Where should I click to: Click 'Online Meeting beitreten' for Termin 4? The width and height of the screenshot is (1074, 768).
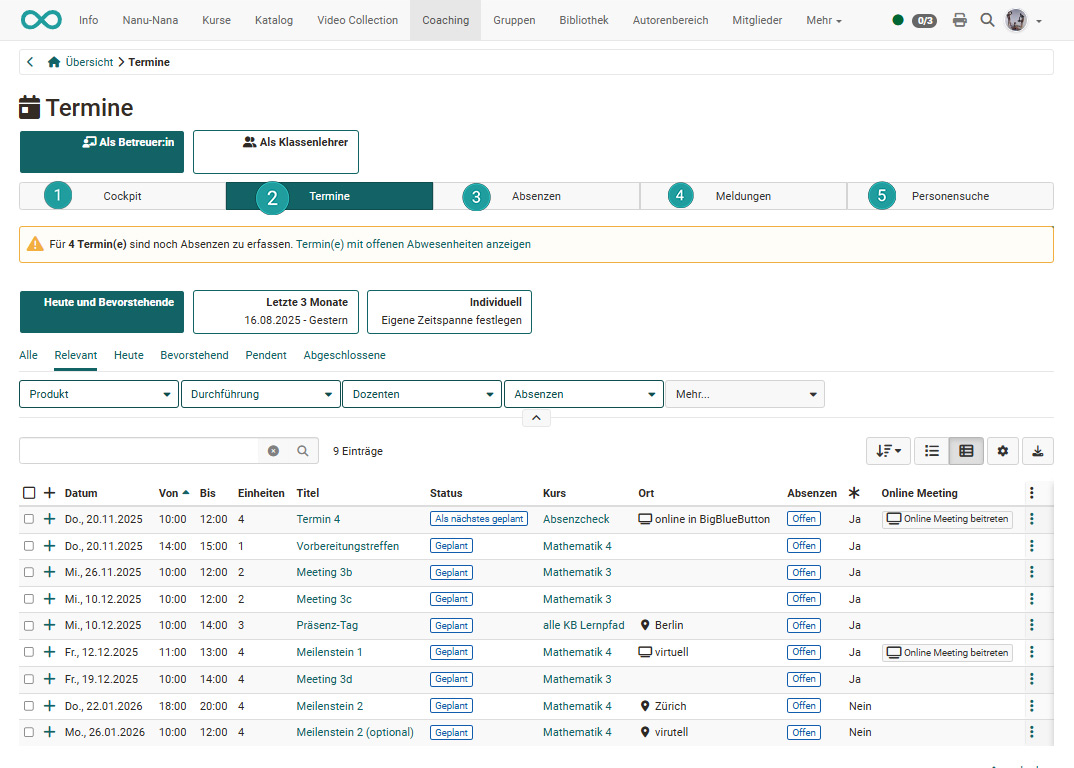coord(946,518)
